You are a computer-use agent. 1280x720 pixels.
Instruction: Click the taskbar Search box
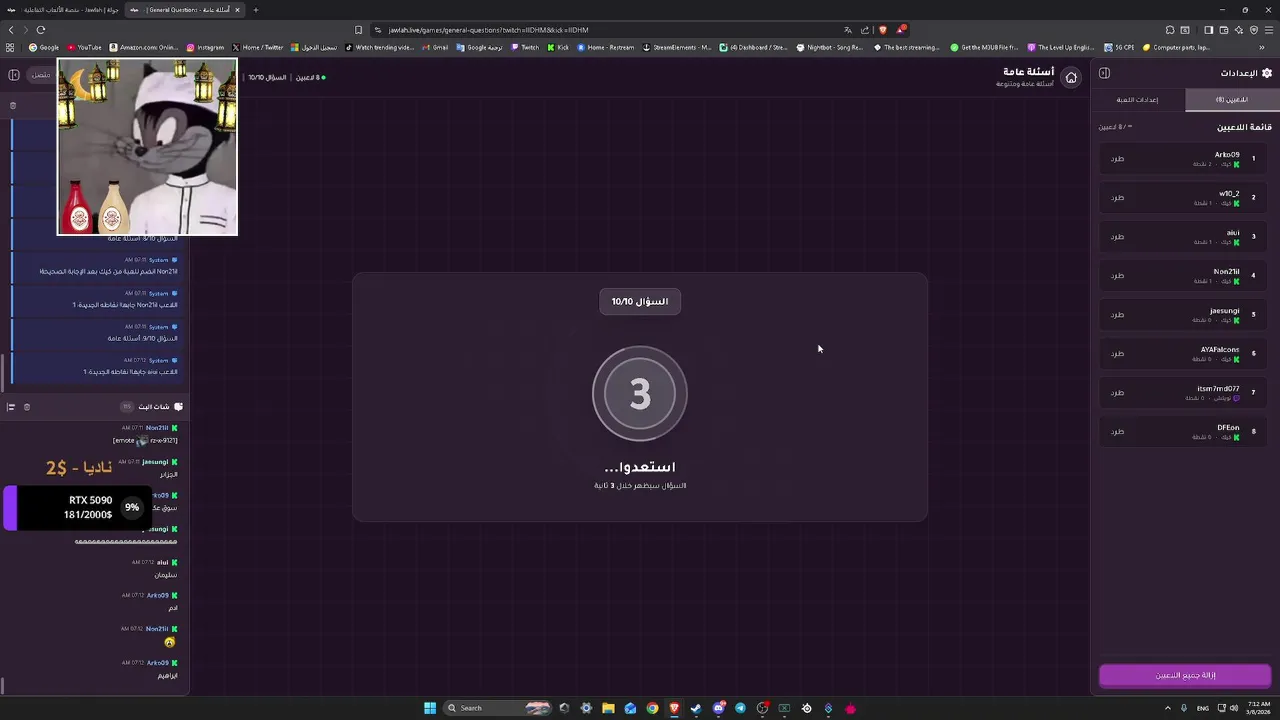tap(498, 708)
